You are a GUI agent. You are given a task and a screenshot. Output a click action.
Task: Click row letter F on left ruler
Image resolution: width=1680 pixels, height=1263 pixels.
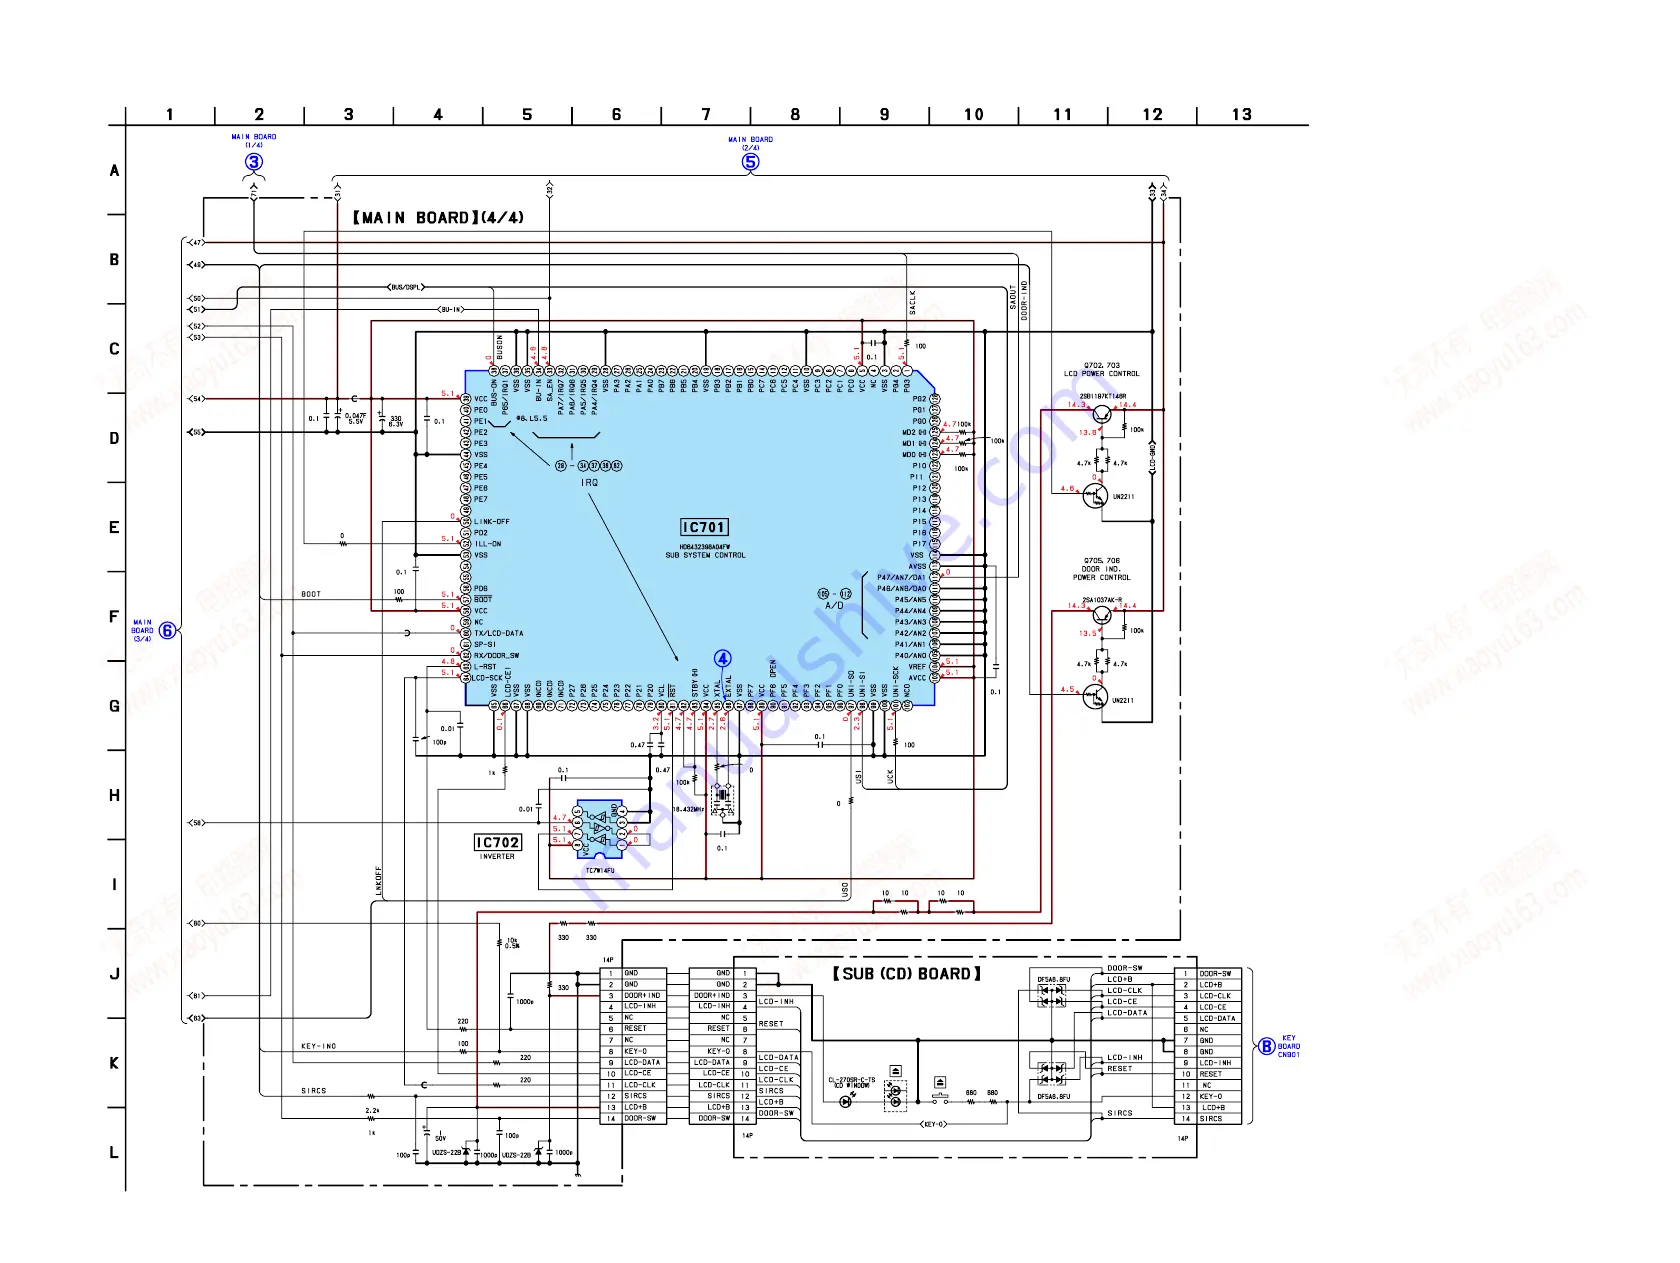pos(114,617)
